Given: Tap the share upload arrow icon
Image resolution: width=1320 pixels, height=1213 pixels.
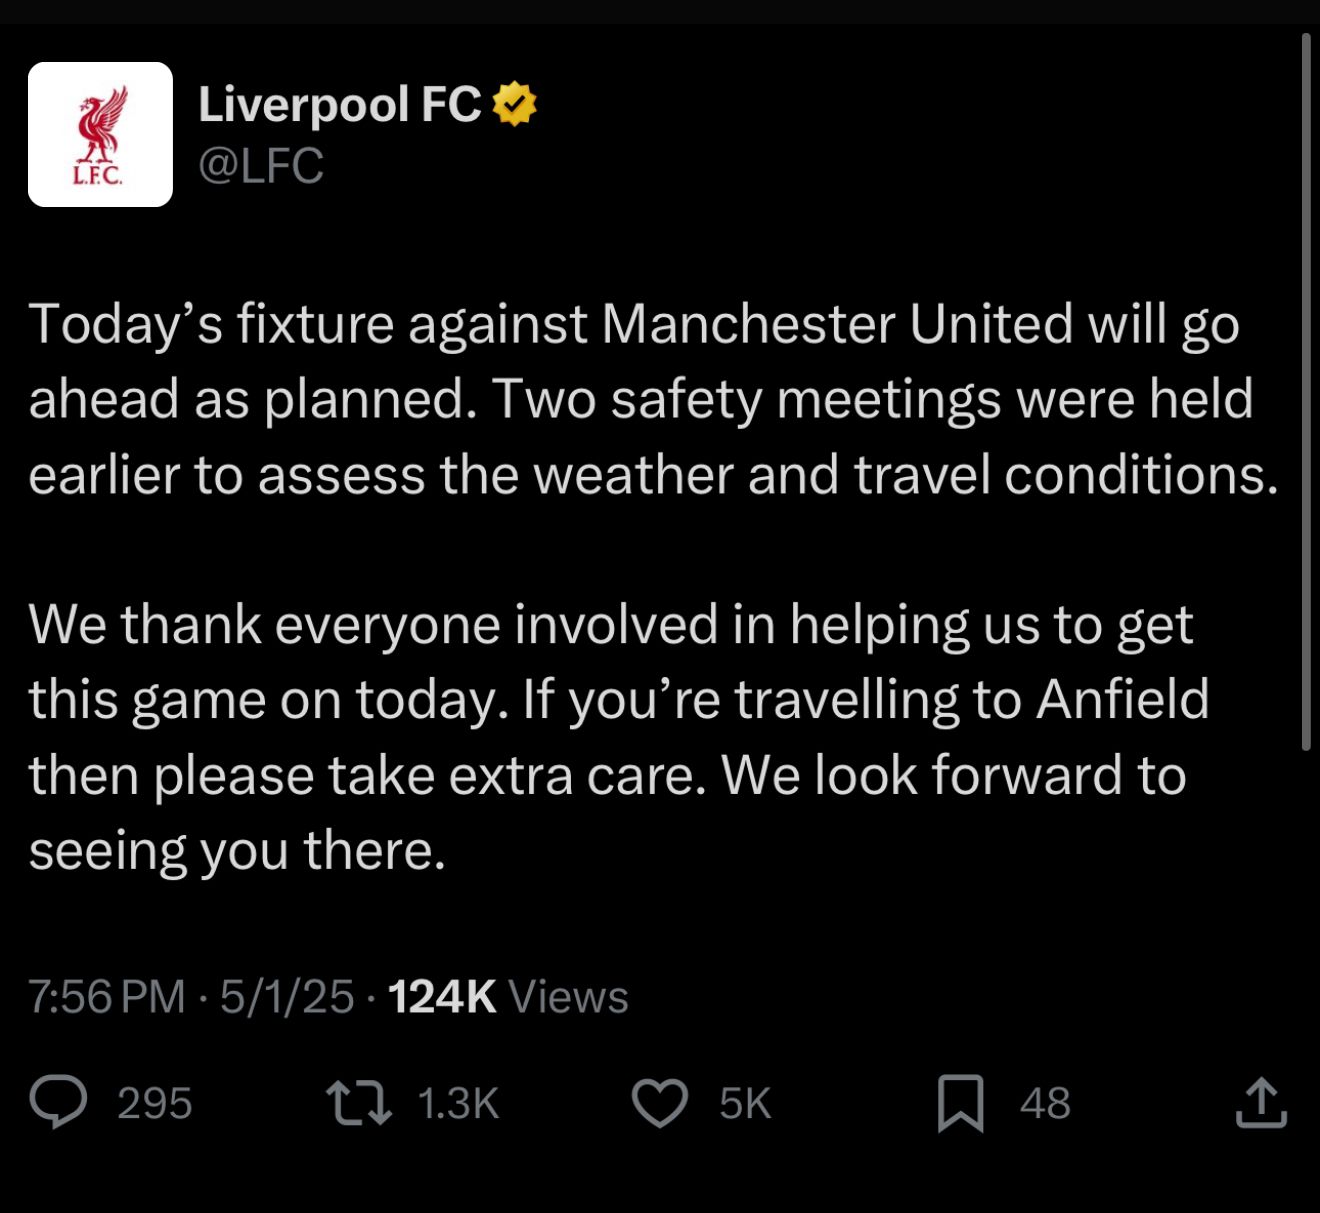Looking at the screenshot, I should 1261,1103.
